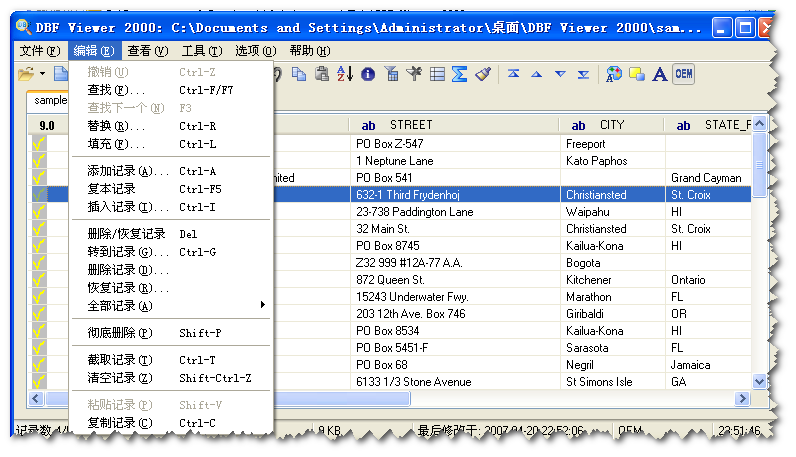Select 截取记录(T) menu entry

(x=171, y=360)
